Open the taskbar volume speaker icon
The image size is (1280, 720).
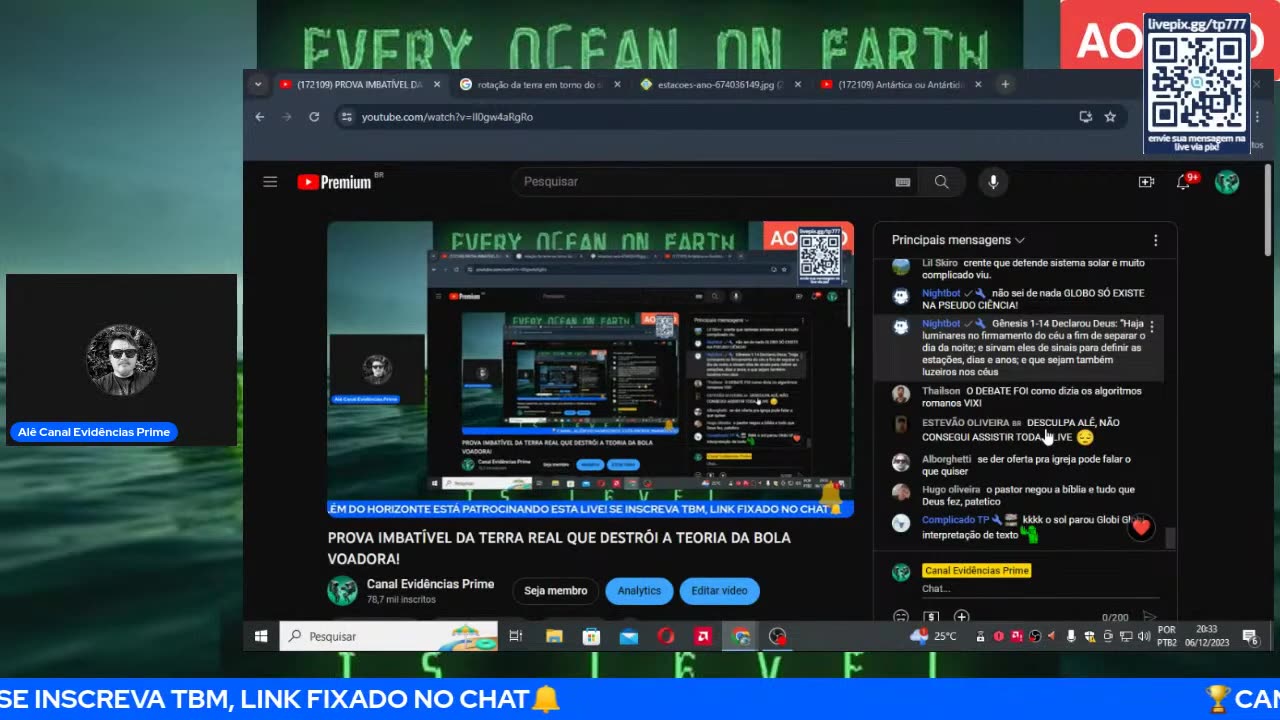pyautogui.click(x=1144, y=636)
